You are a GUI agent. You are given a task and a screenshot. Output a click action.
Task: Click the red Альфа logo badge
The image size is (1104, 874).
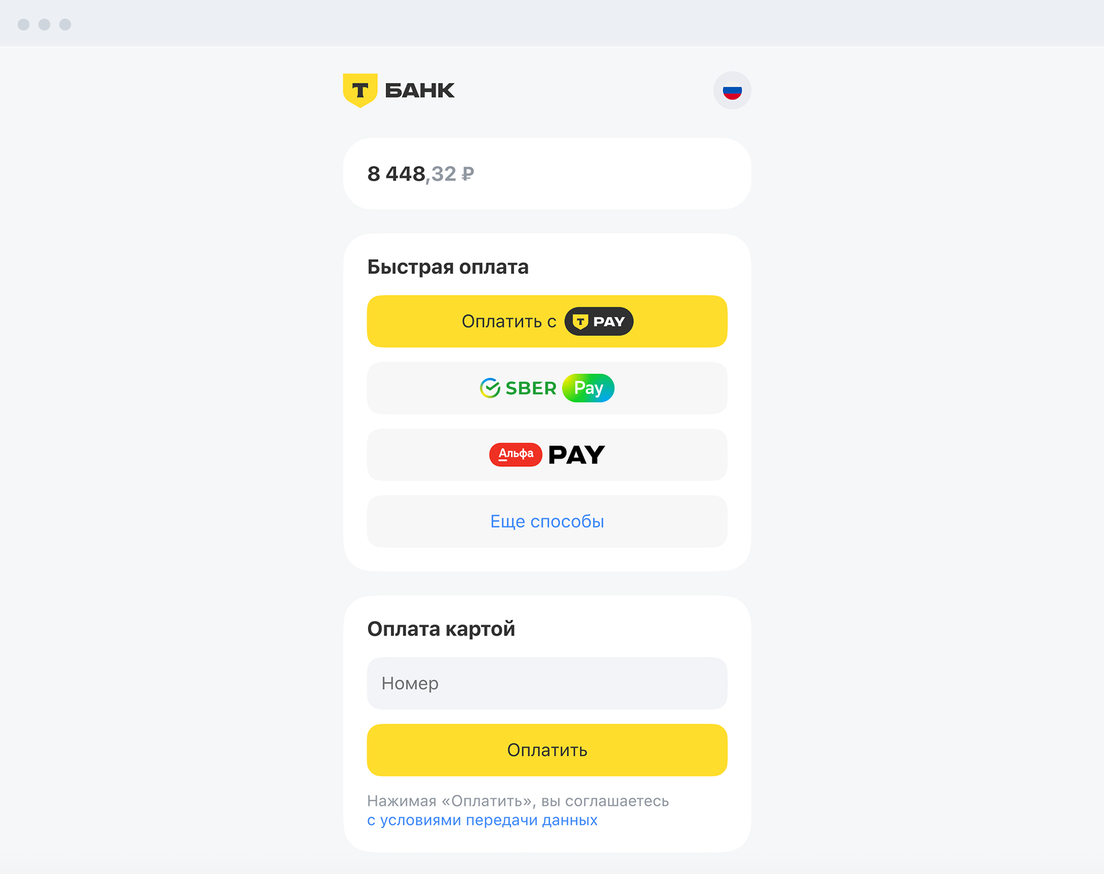pos(516,454)
